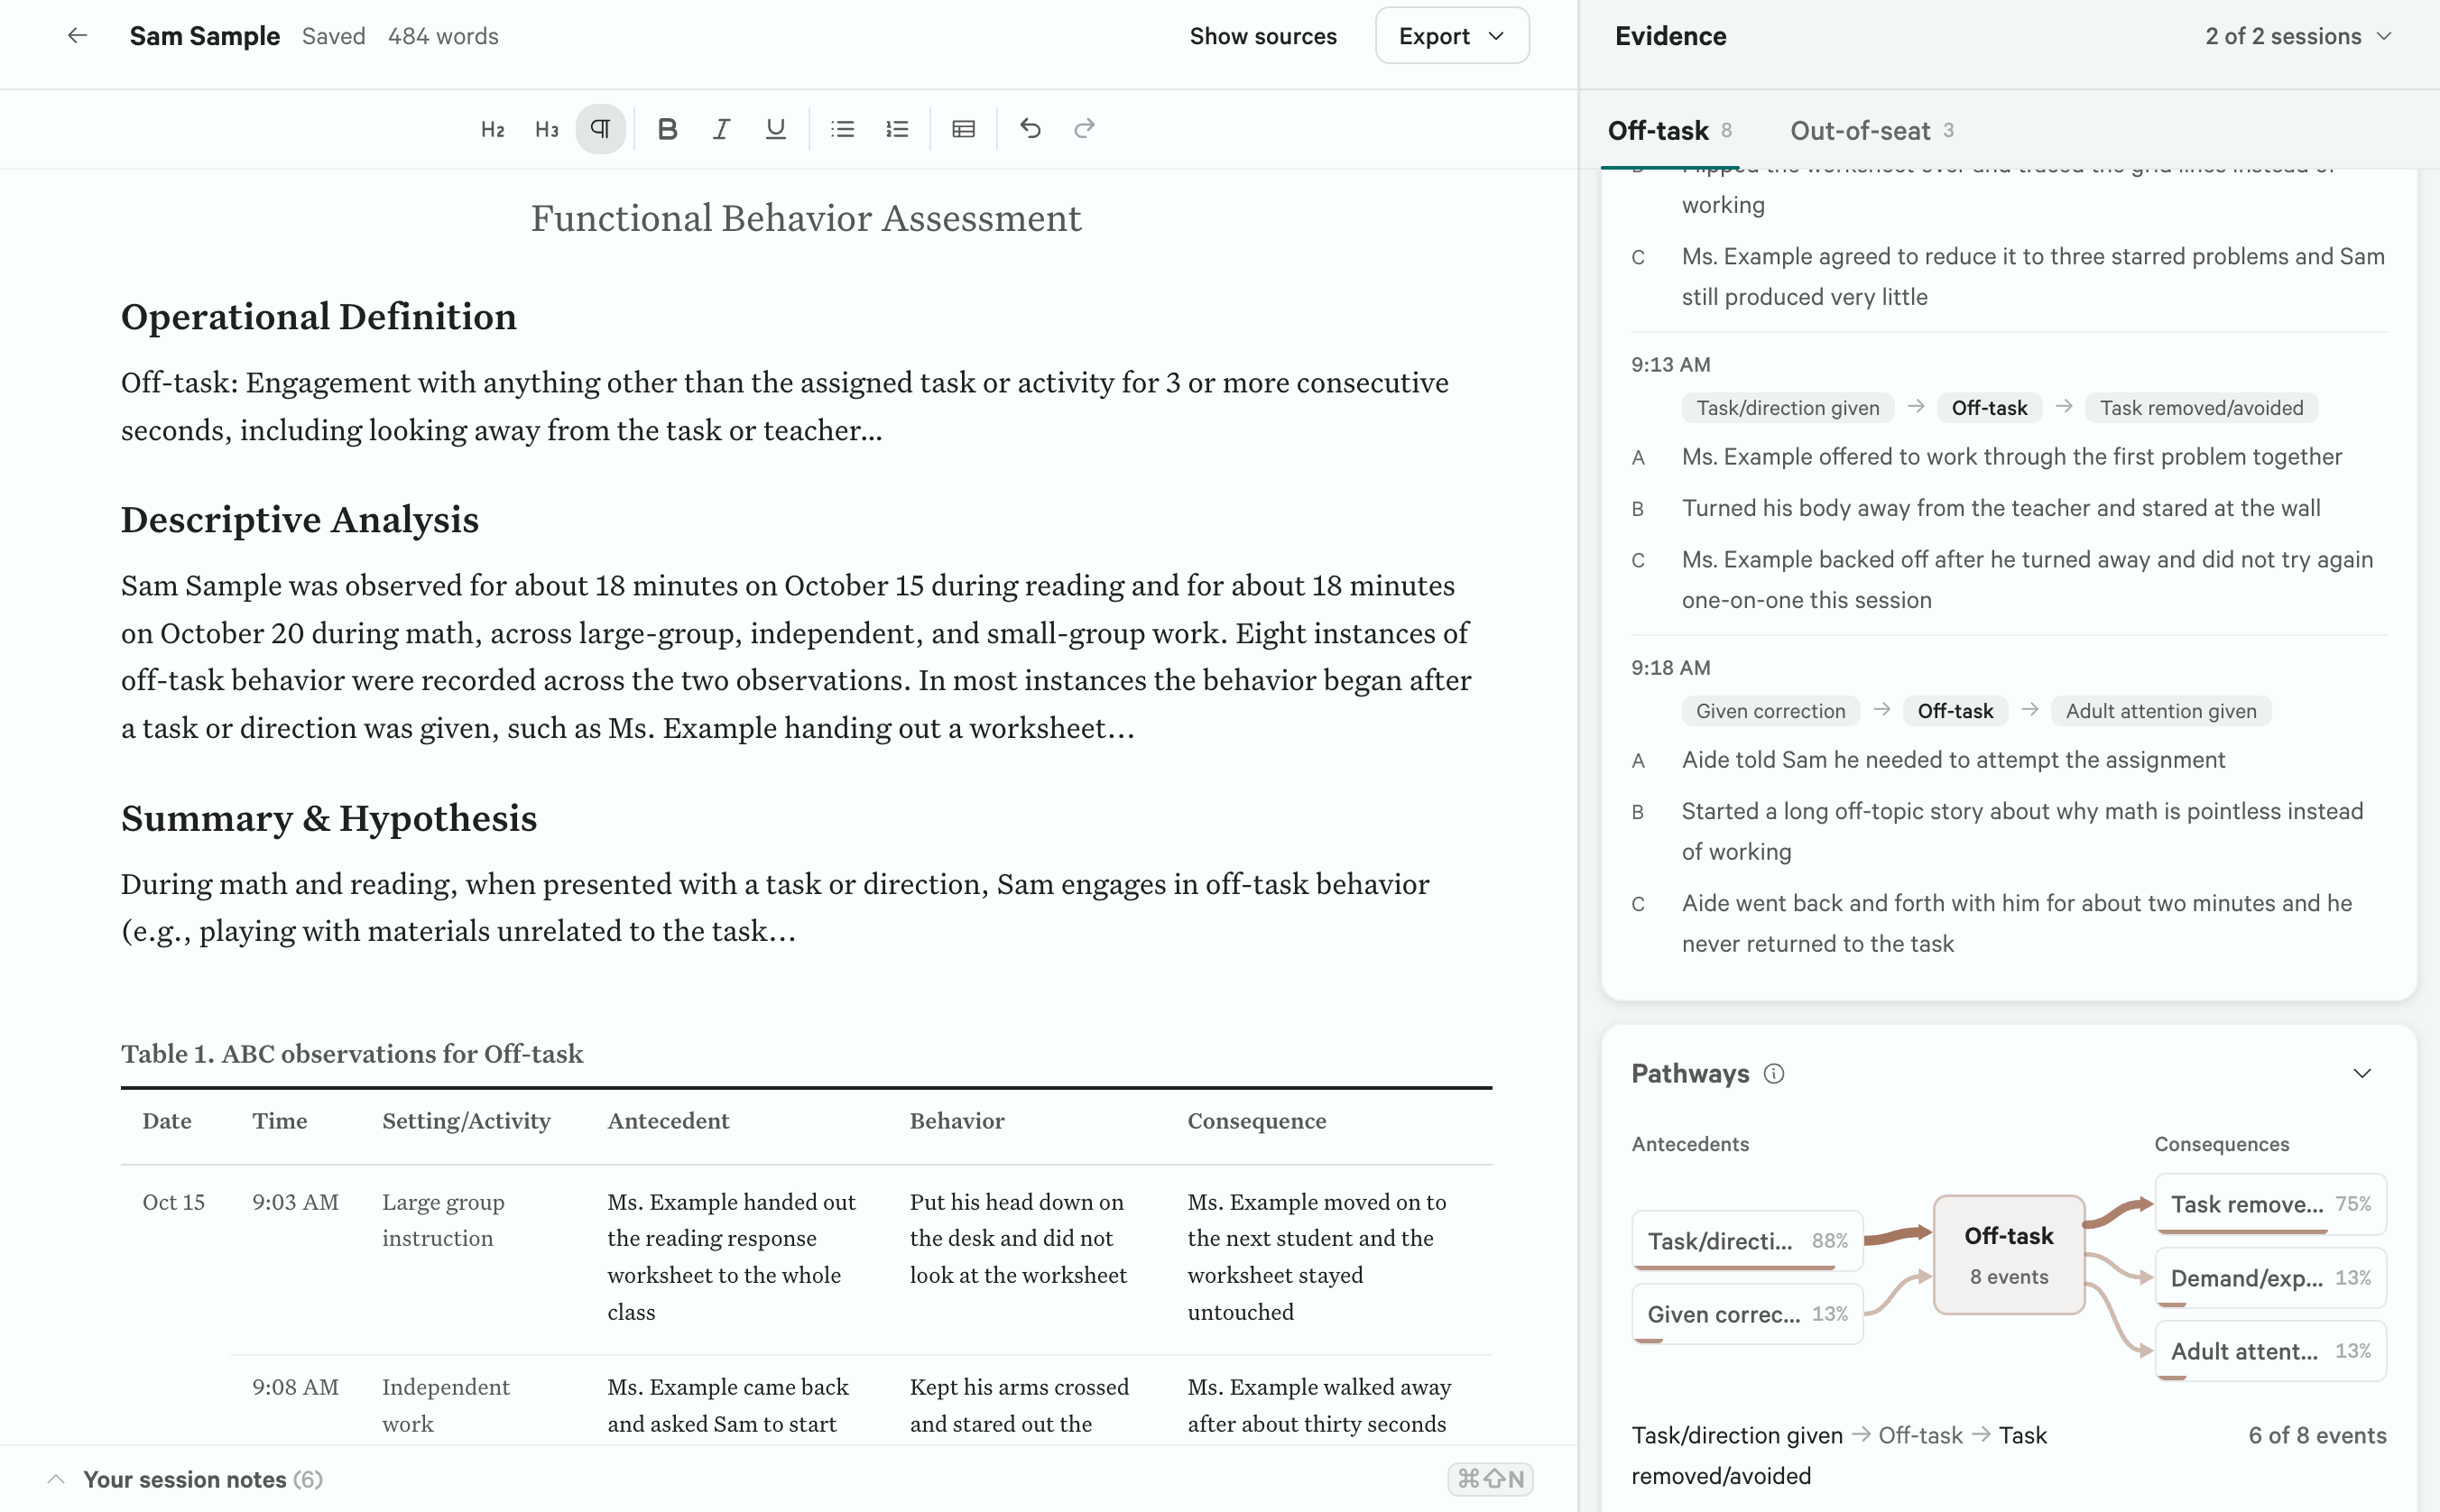Open the Pathways info icon

click(1774, 1074)
